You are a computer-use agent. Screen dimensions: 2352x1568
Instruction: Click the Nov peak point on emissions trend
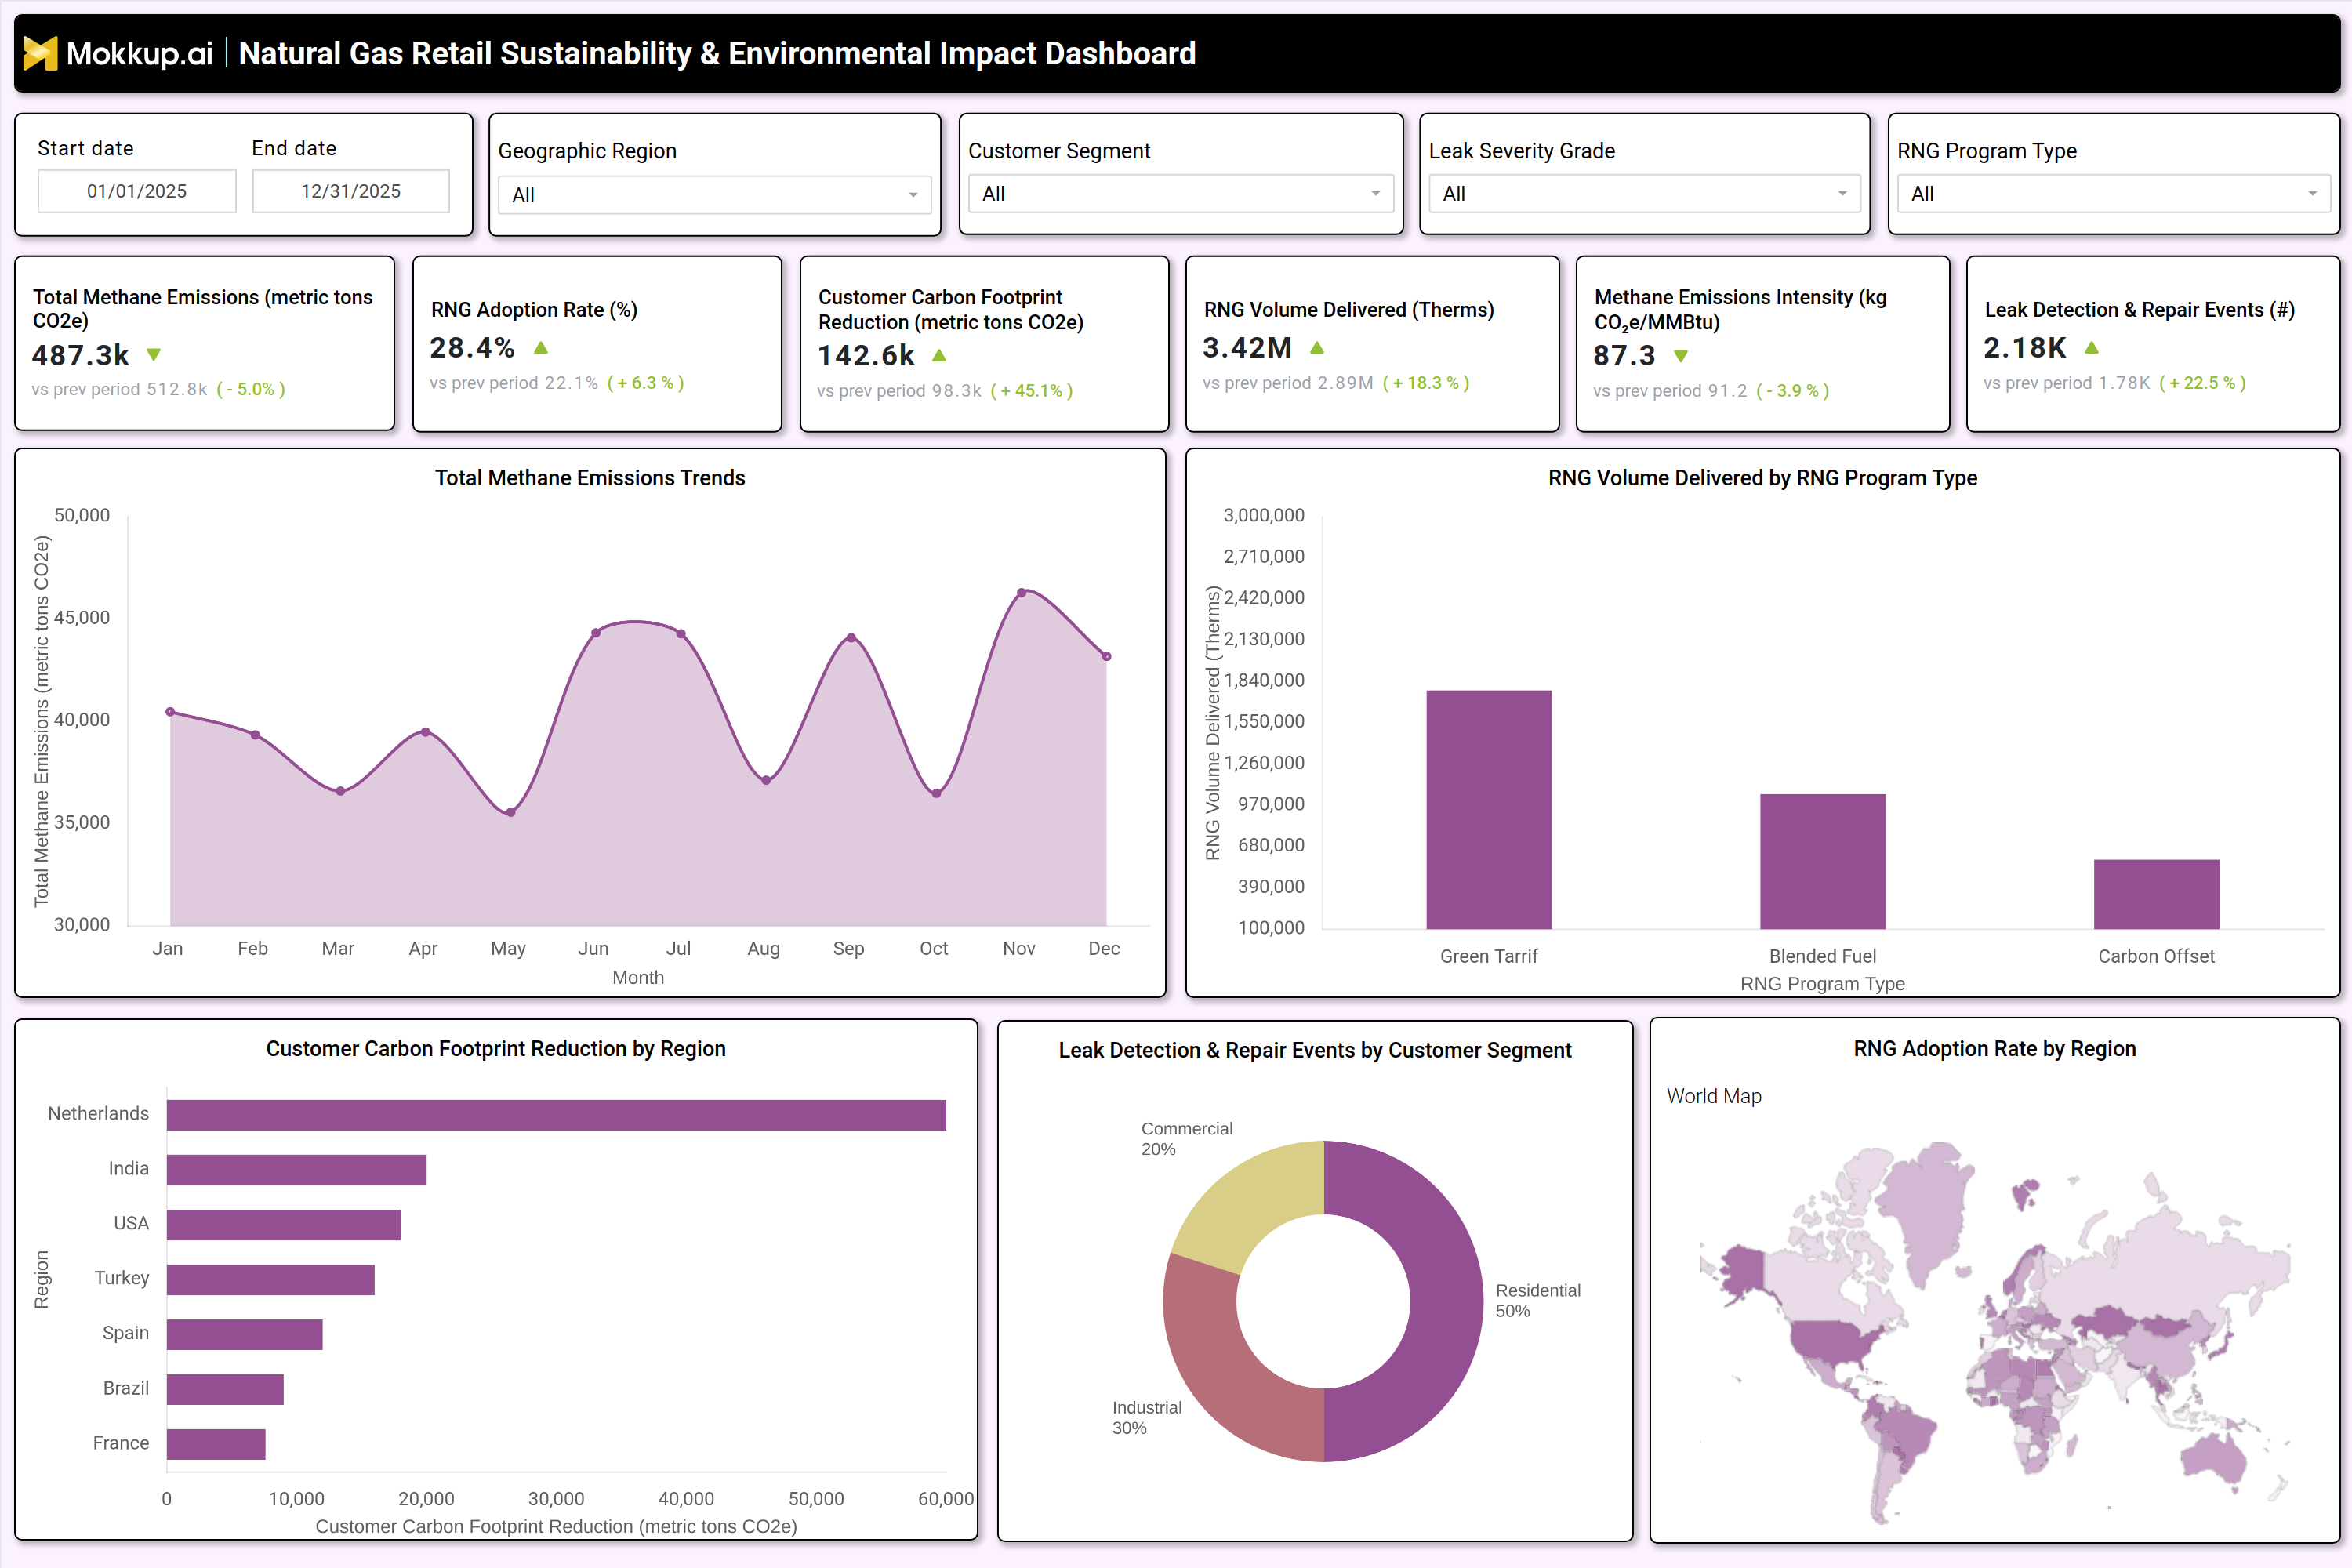pos(1021,593)
